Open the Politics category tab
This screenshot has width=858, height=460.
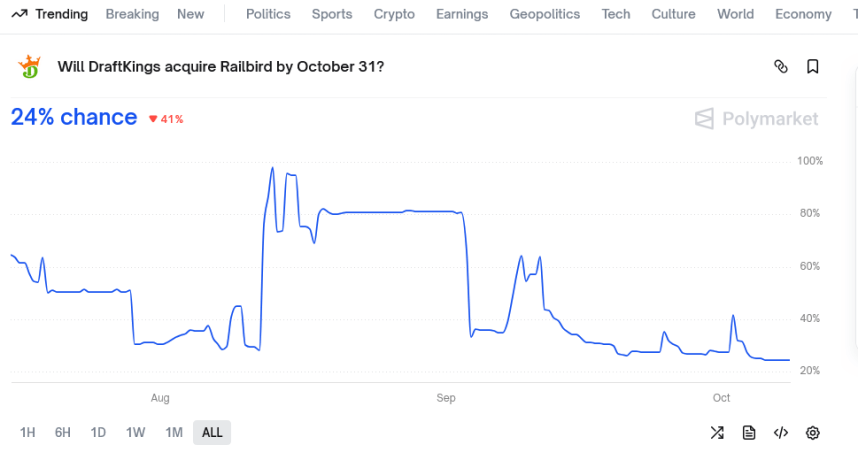[268, 14]
